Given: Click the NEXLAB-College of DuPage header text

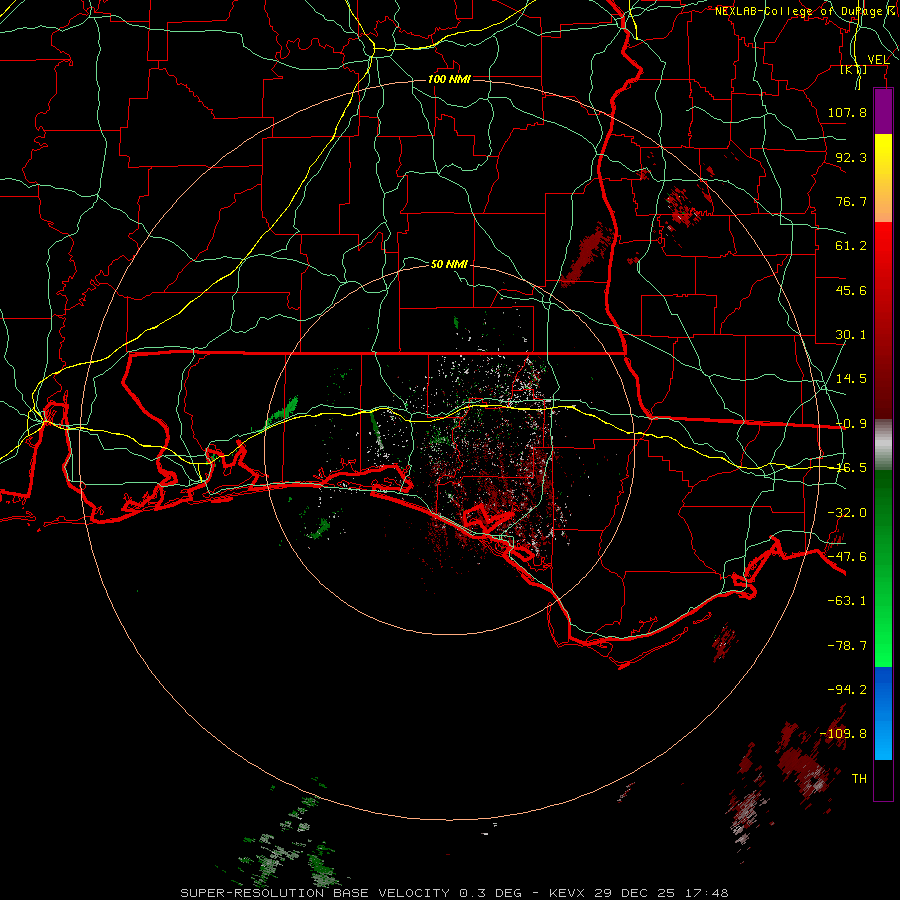Looking at the screenshot, I should pos(806,11).
